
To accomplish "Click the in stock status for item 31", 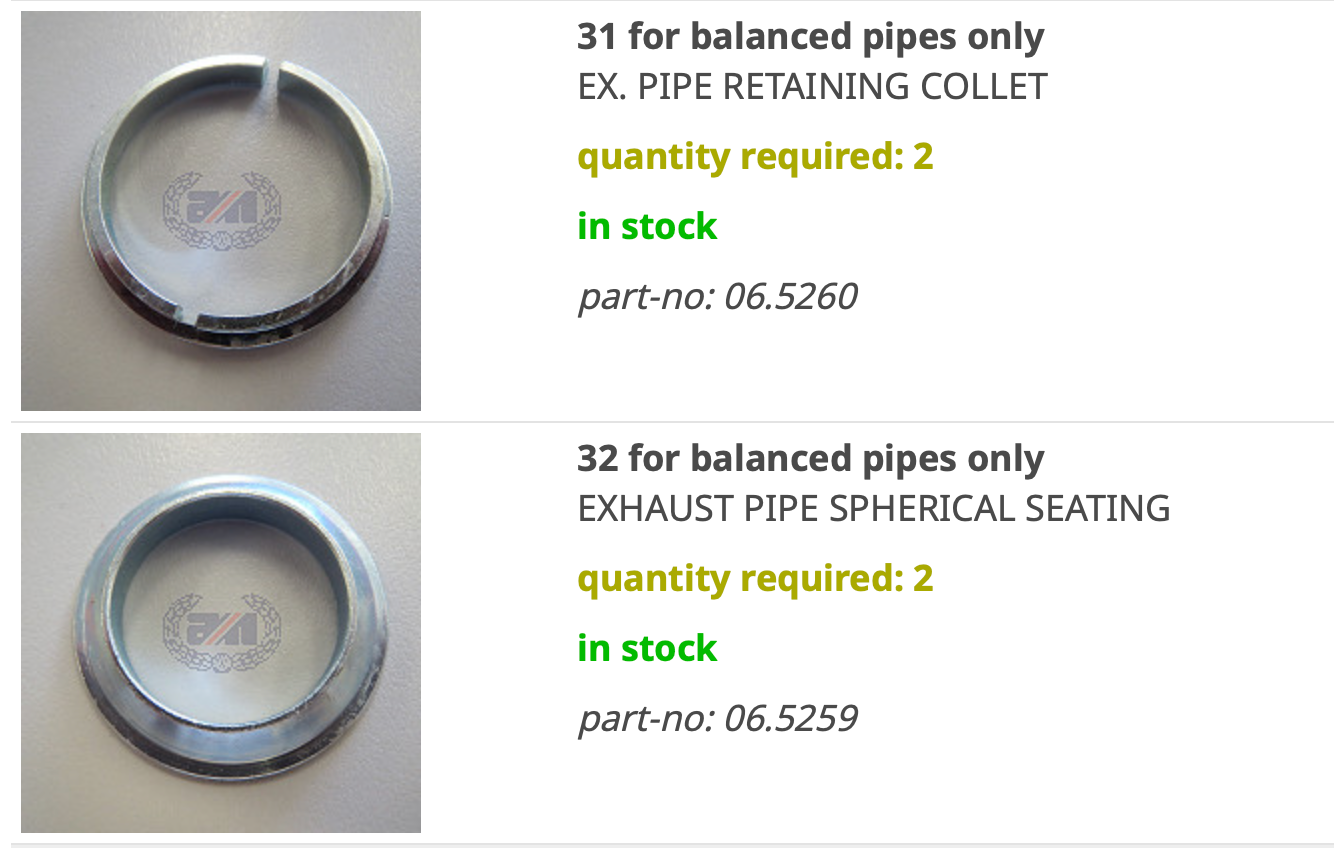I will point(647,227).
